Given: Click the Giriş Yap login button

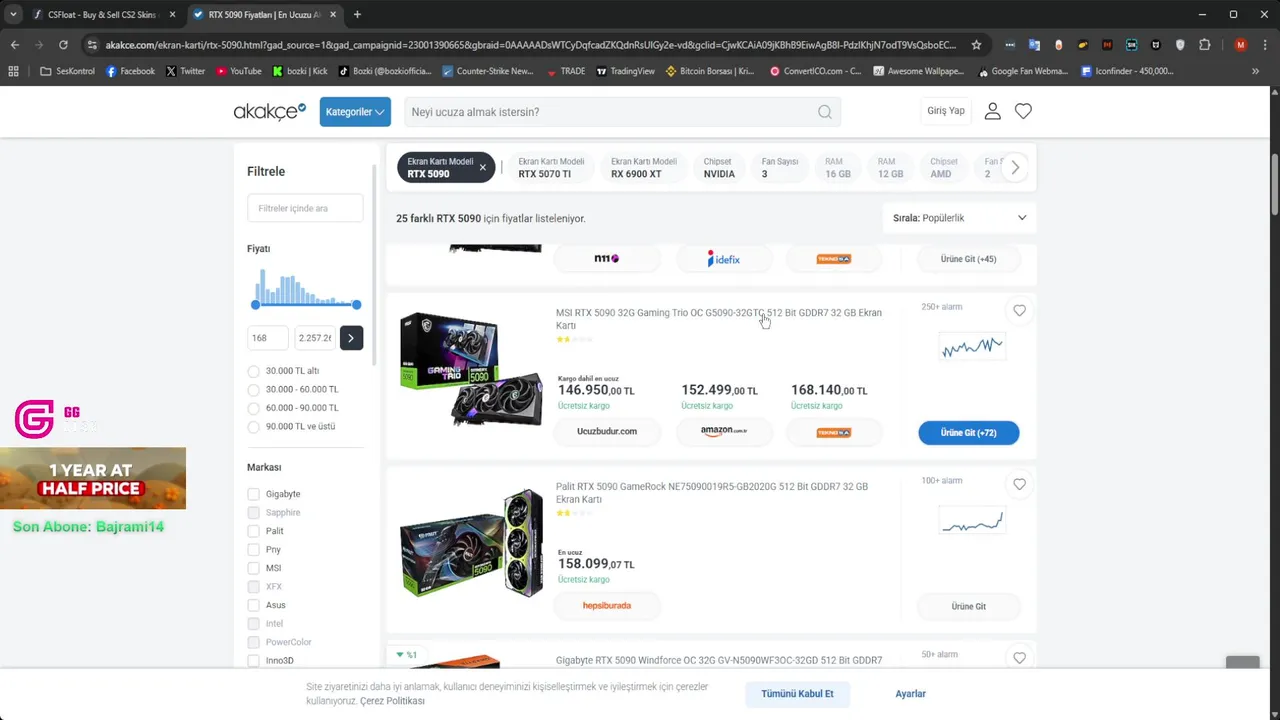Looking at the screenshot, I should [x=946, y=111].
